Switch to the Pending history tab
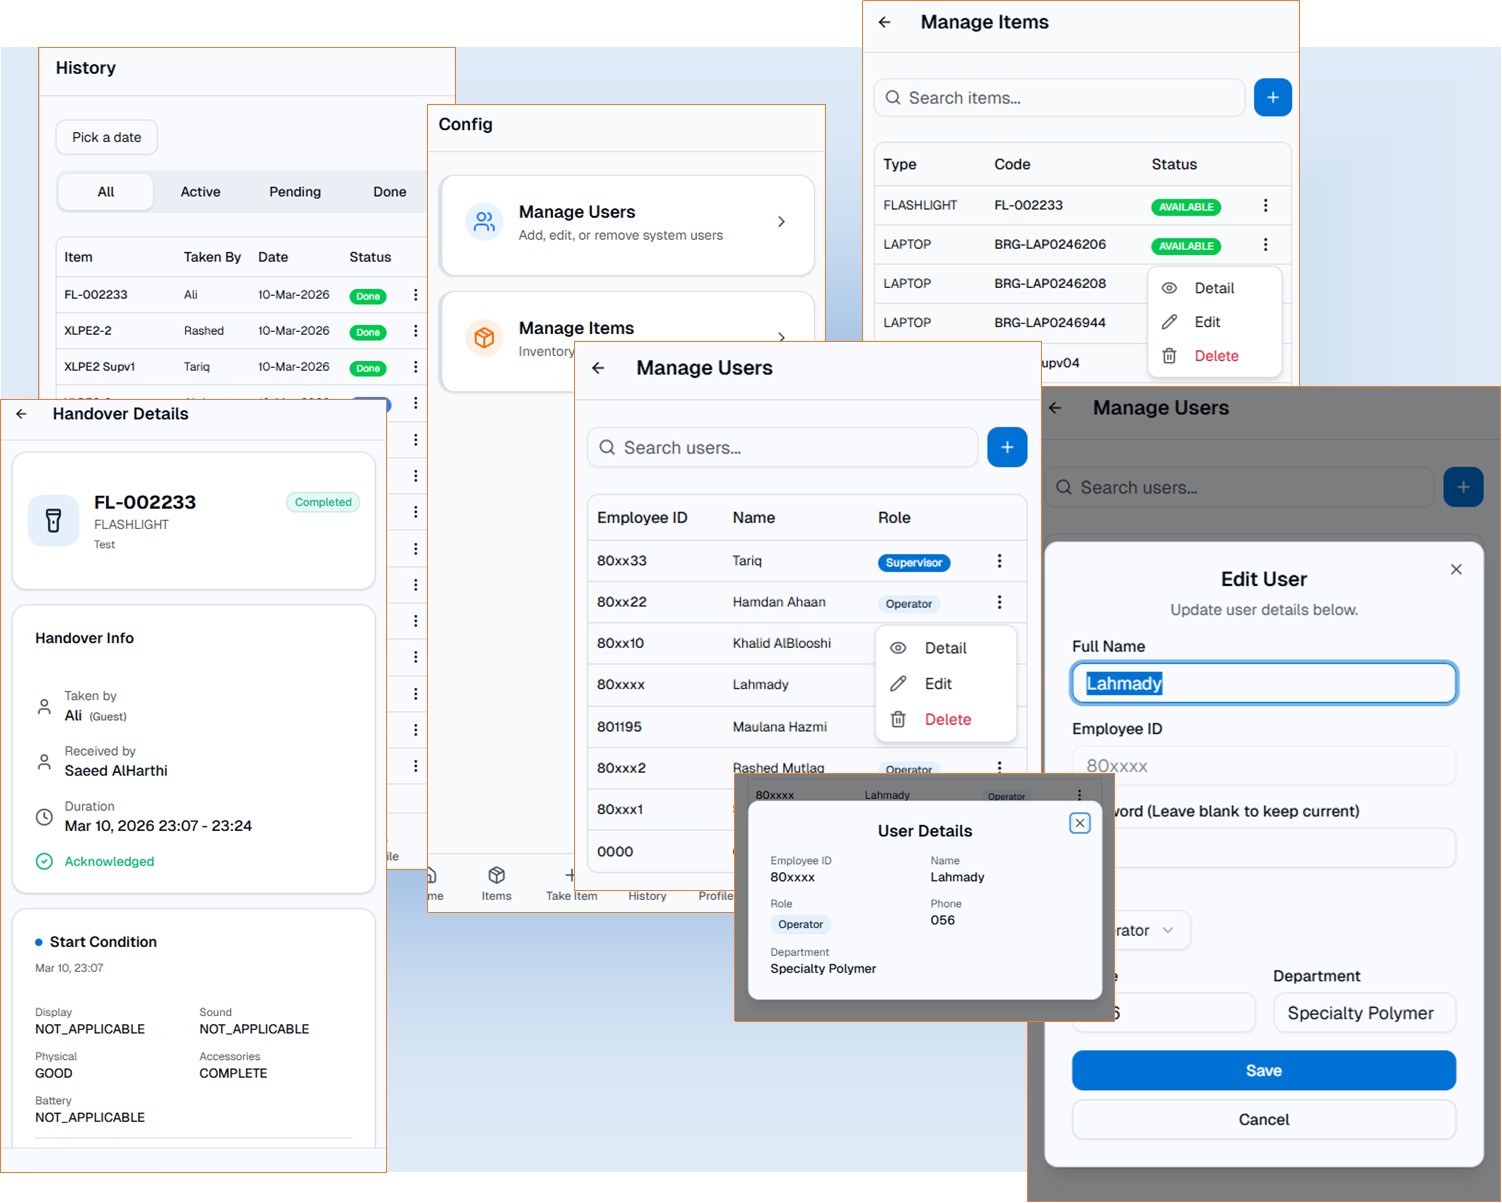Image resolution: width=1502 pixels, height=1203 pixels. tap(294, 192)
